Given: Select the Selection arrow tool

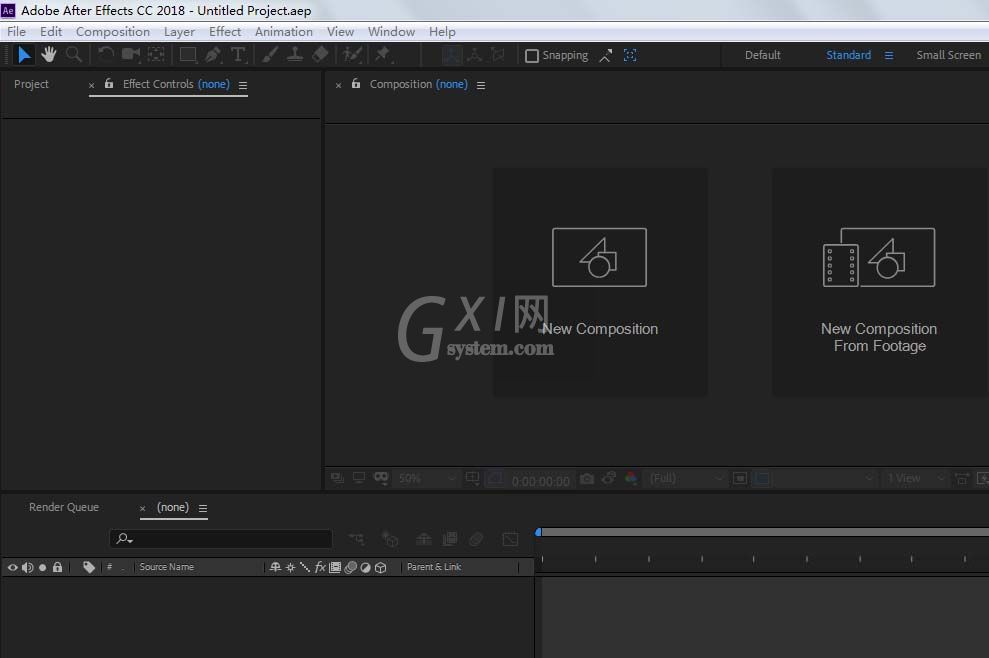Looking at the screenshot, I should [x=23, y=55].
